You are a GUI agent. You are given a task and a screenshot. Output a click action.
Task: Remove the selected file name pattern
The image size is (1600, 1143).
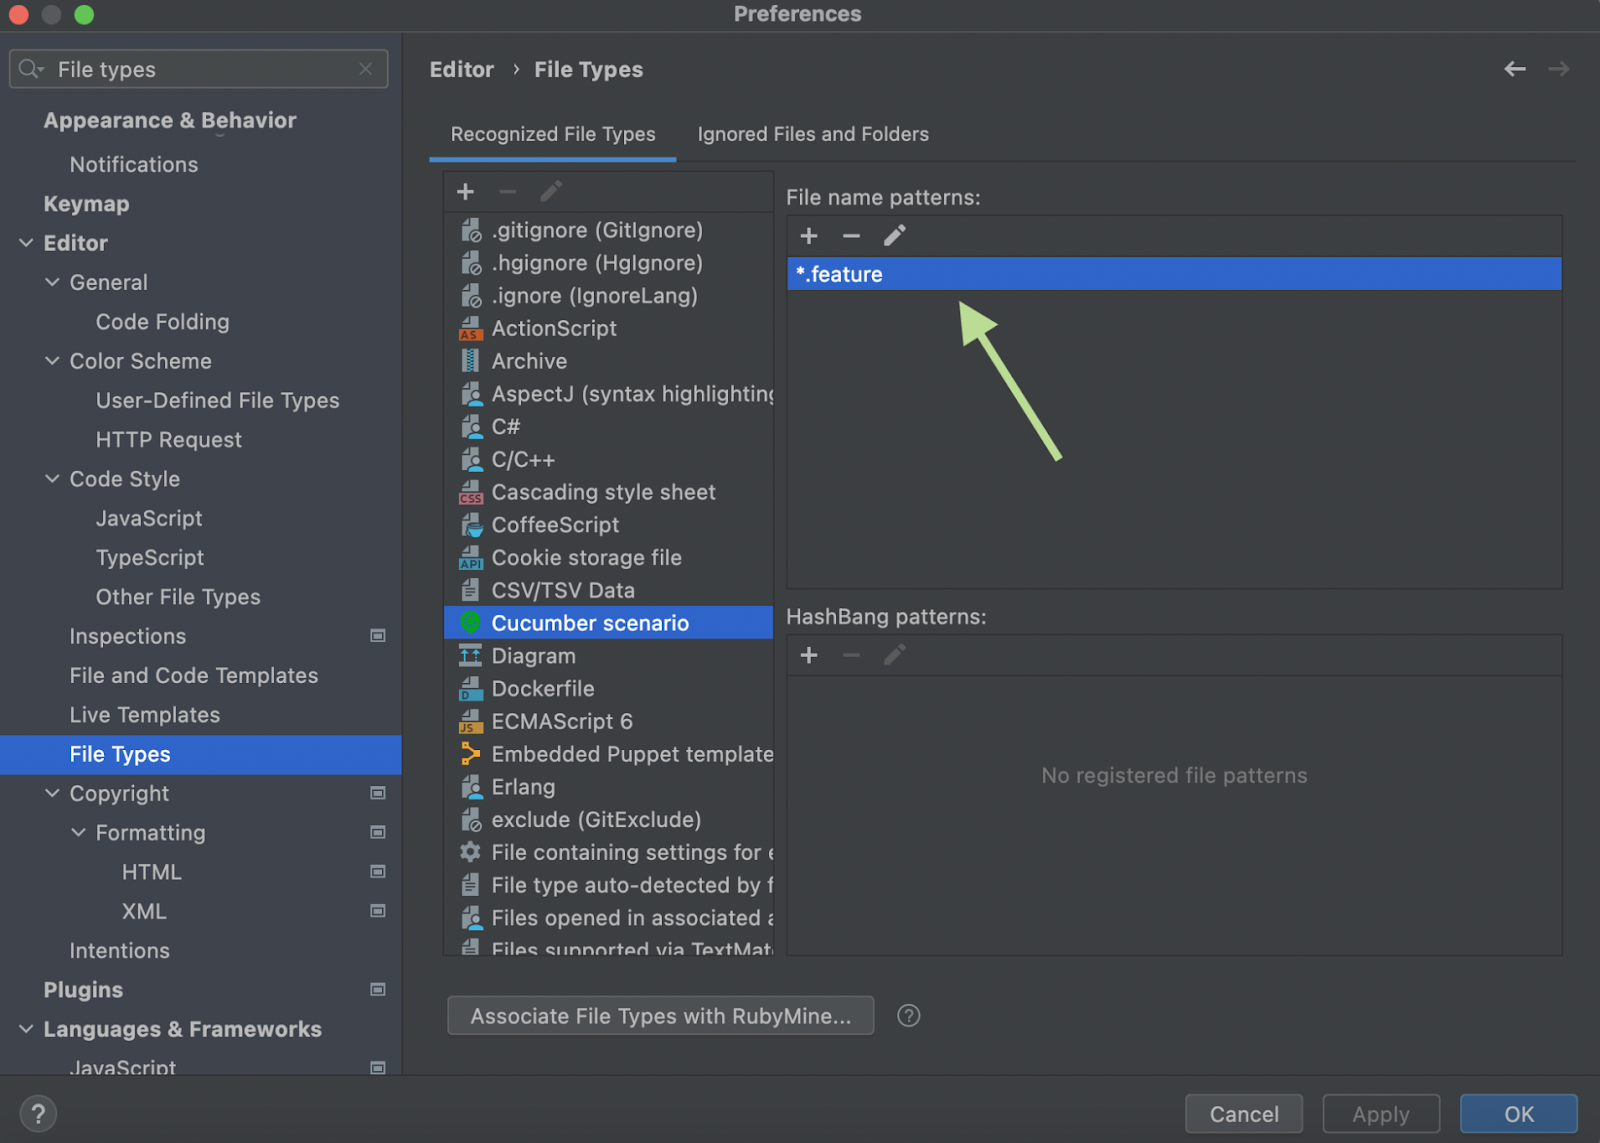tap(851, 235)
